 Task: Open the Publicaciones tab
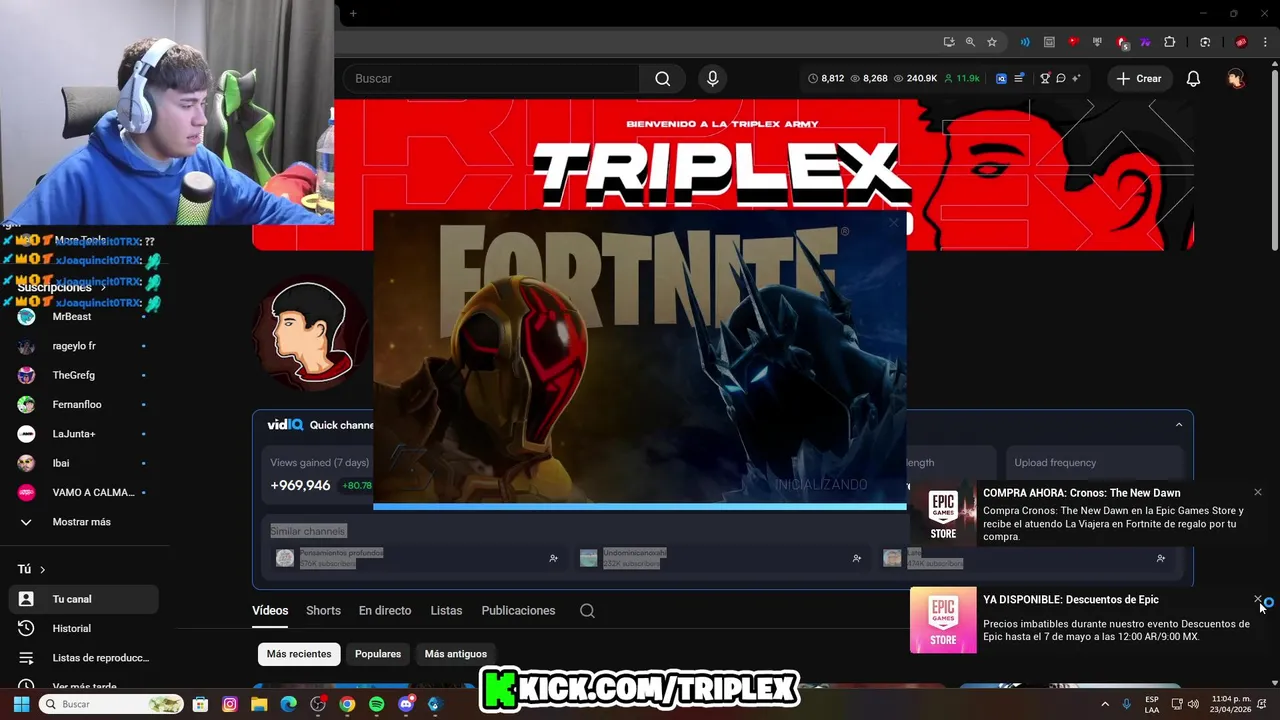[x=518, y=610]
